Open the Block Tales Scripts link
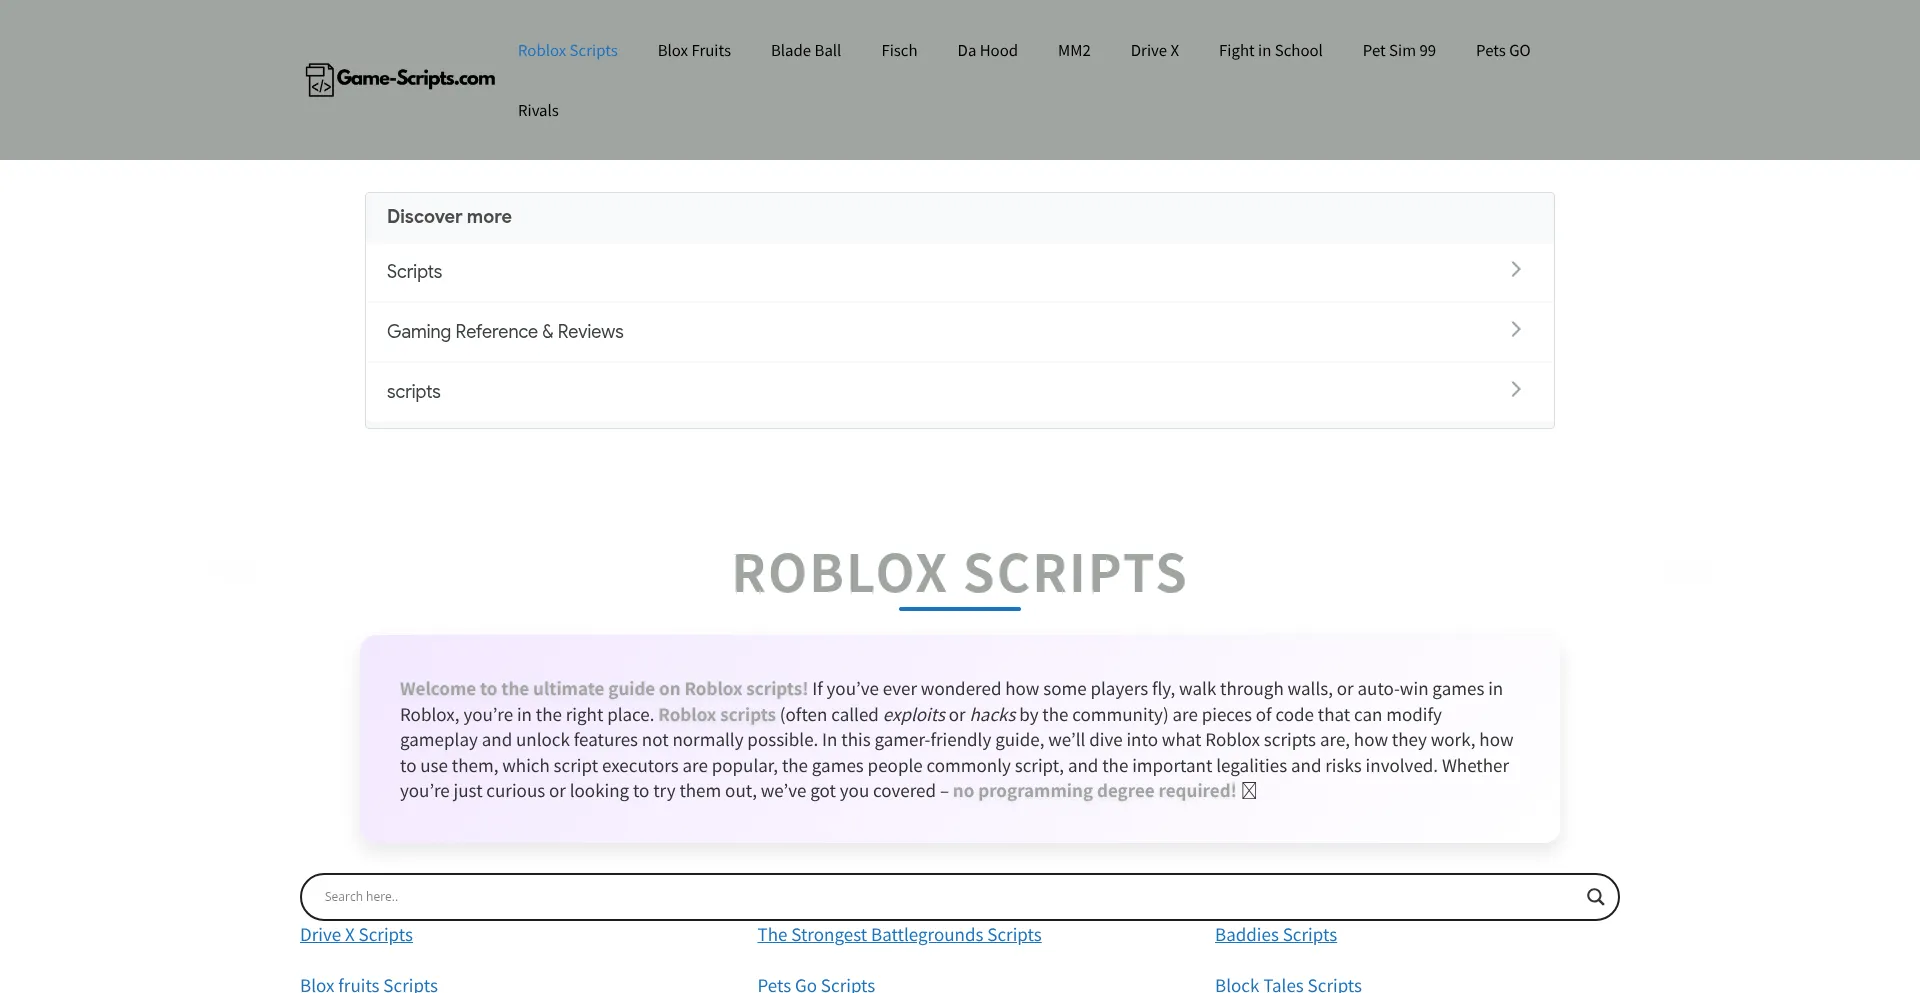Image resolution: width=1920 pixels, height=993 pixels. pos(1288,985)
